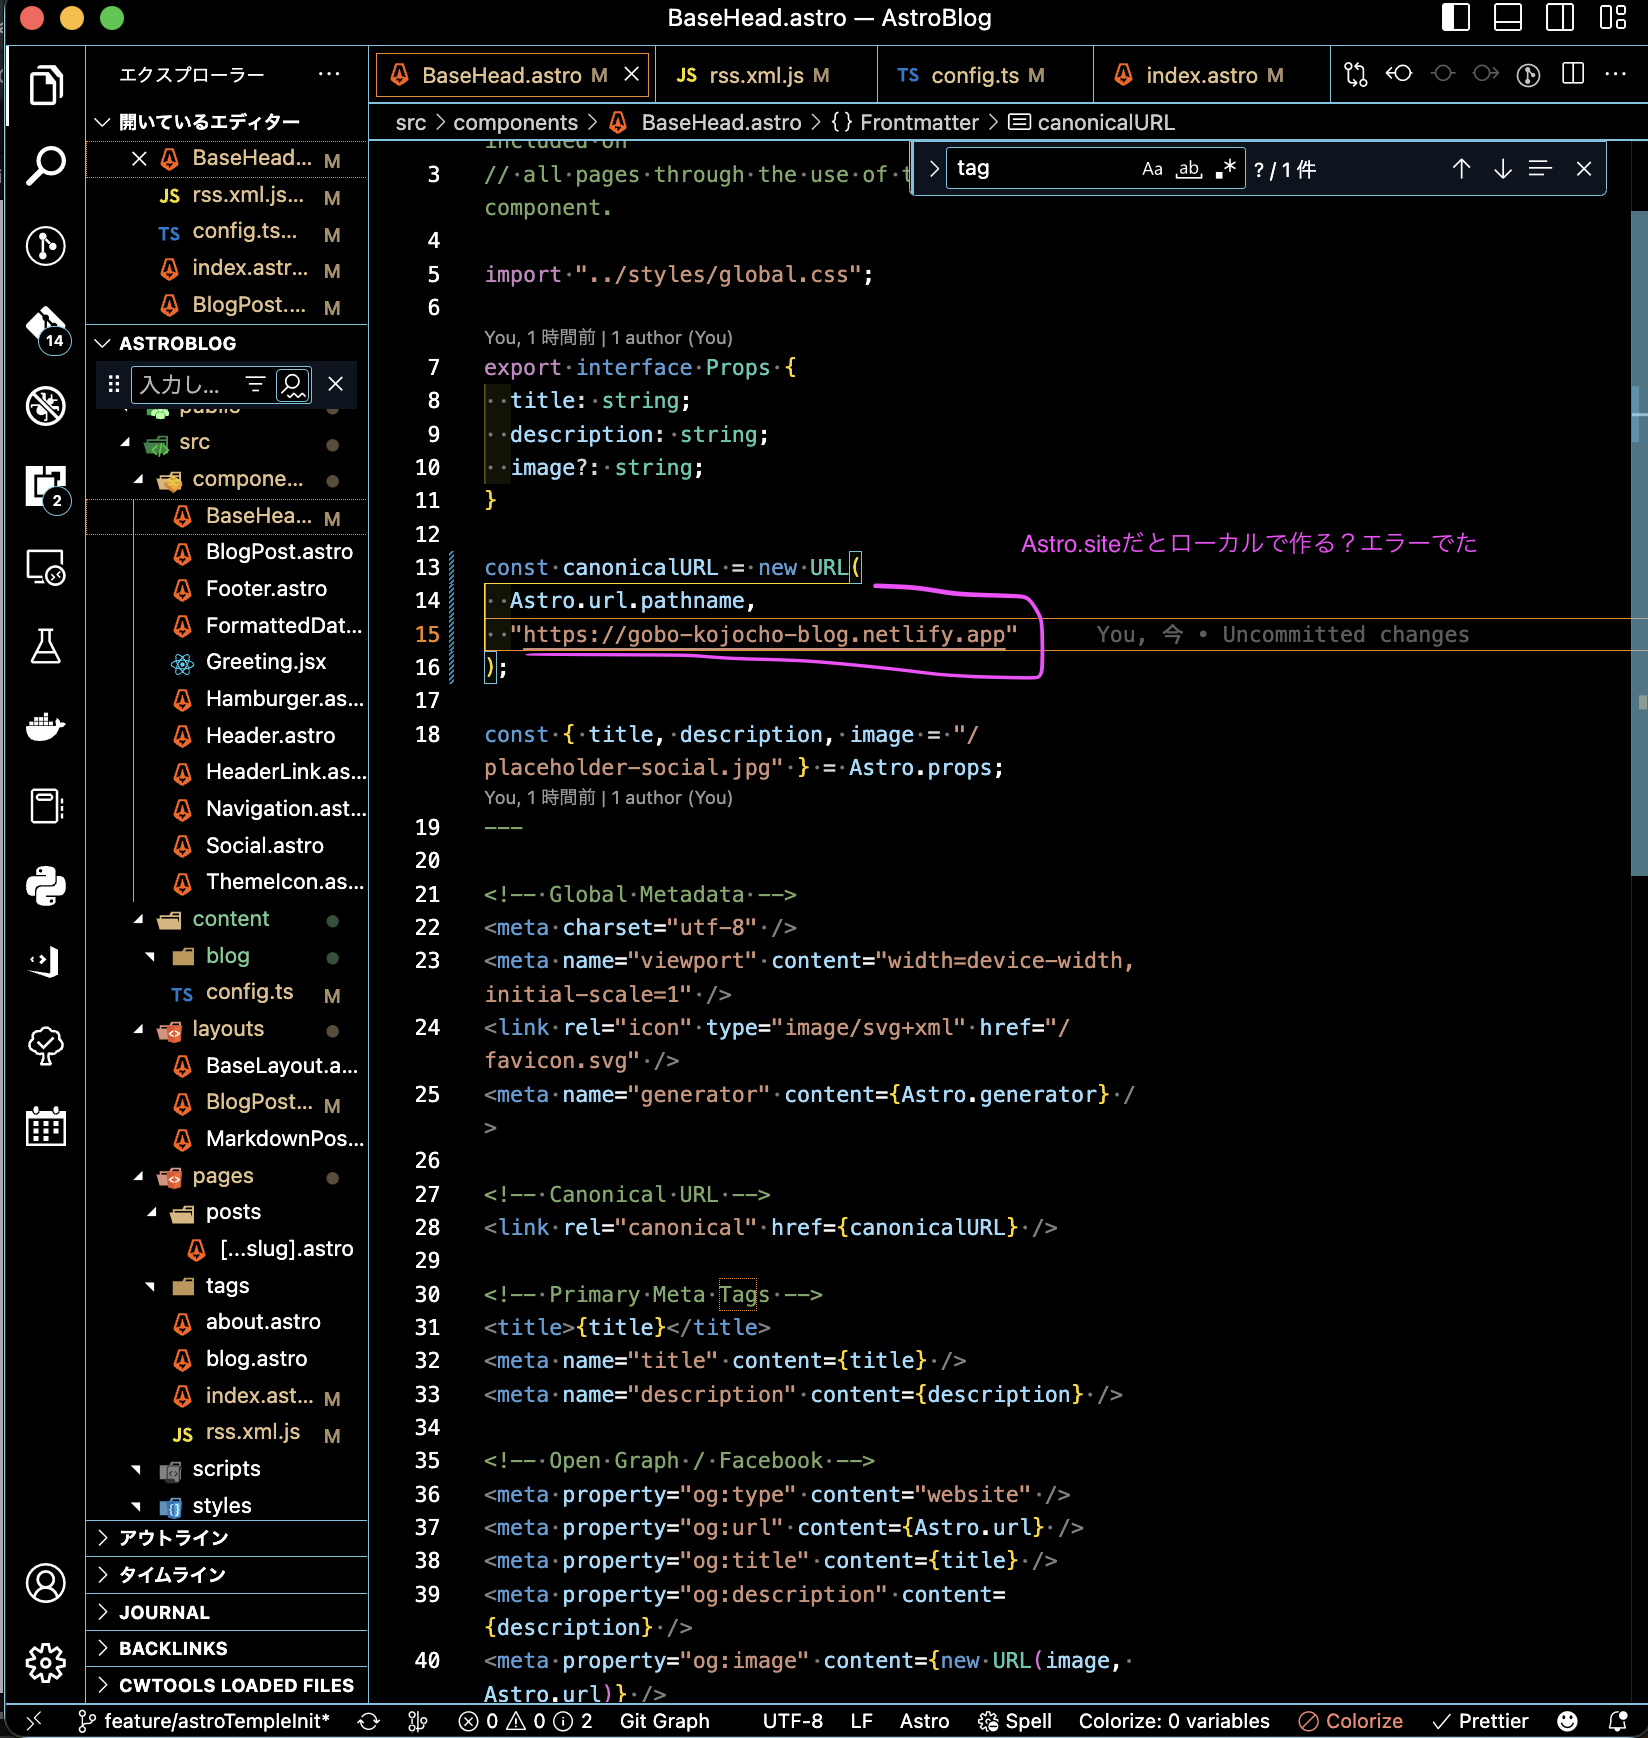
Task: Click the compare changes icon in editor toolbar
Action: pos(1356,74)
